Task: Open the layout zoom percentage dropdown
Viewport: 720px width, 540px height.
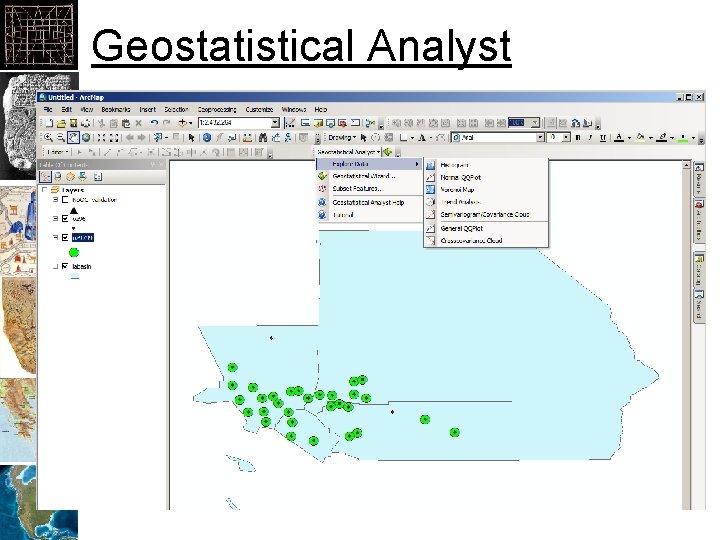Action: point(535,123)
